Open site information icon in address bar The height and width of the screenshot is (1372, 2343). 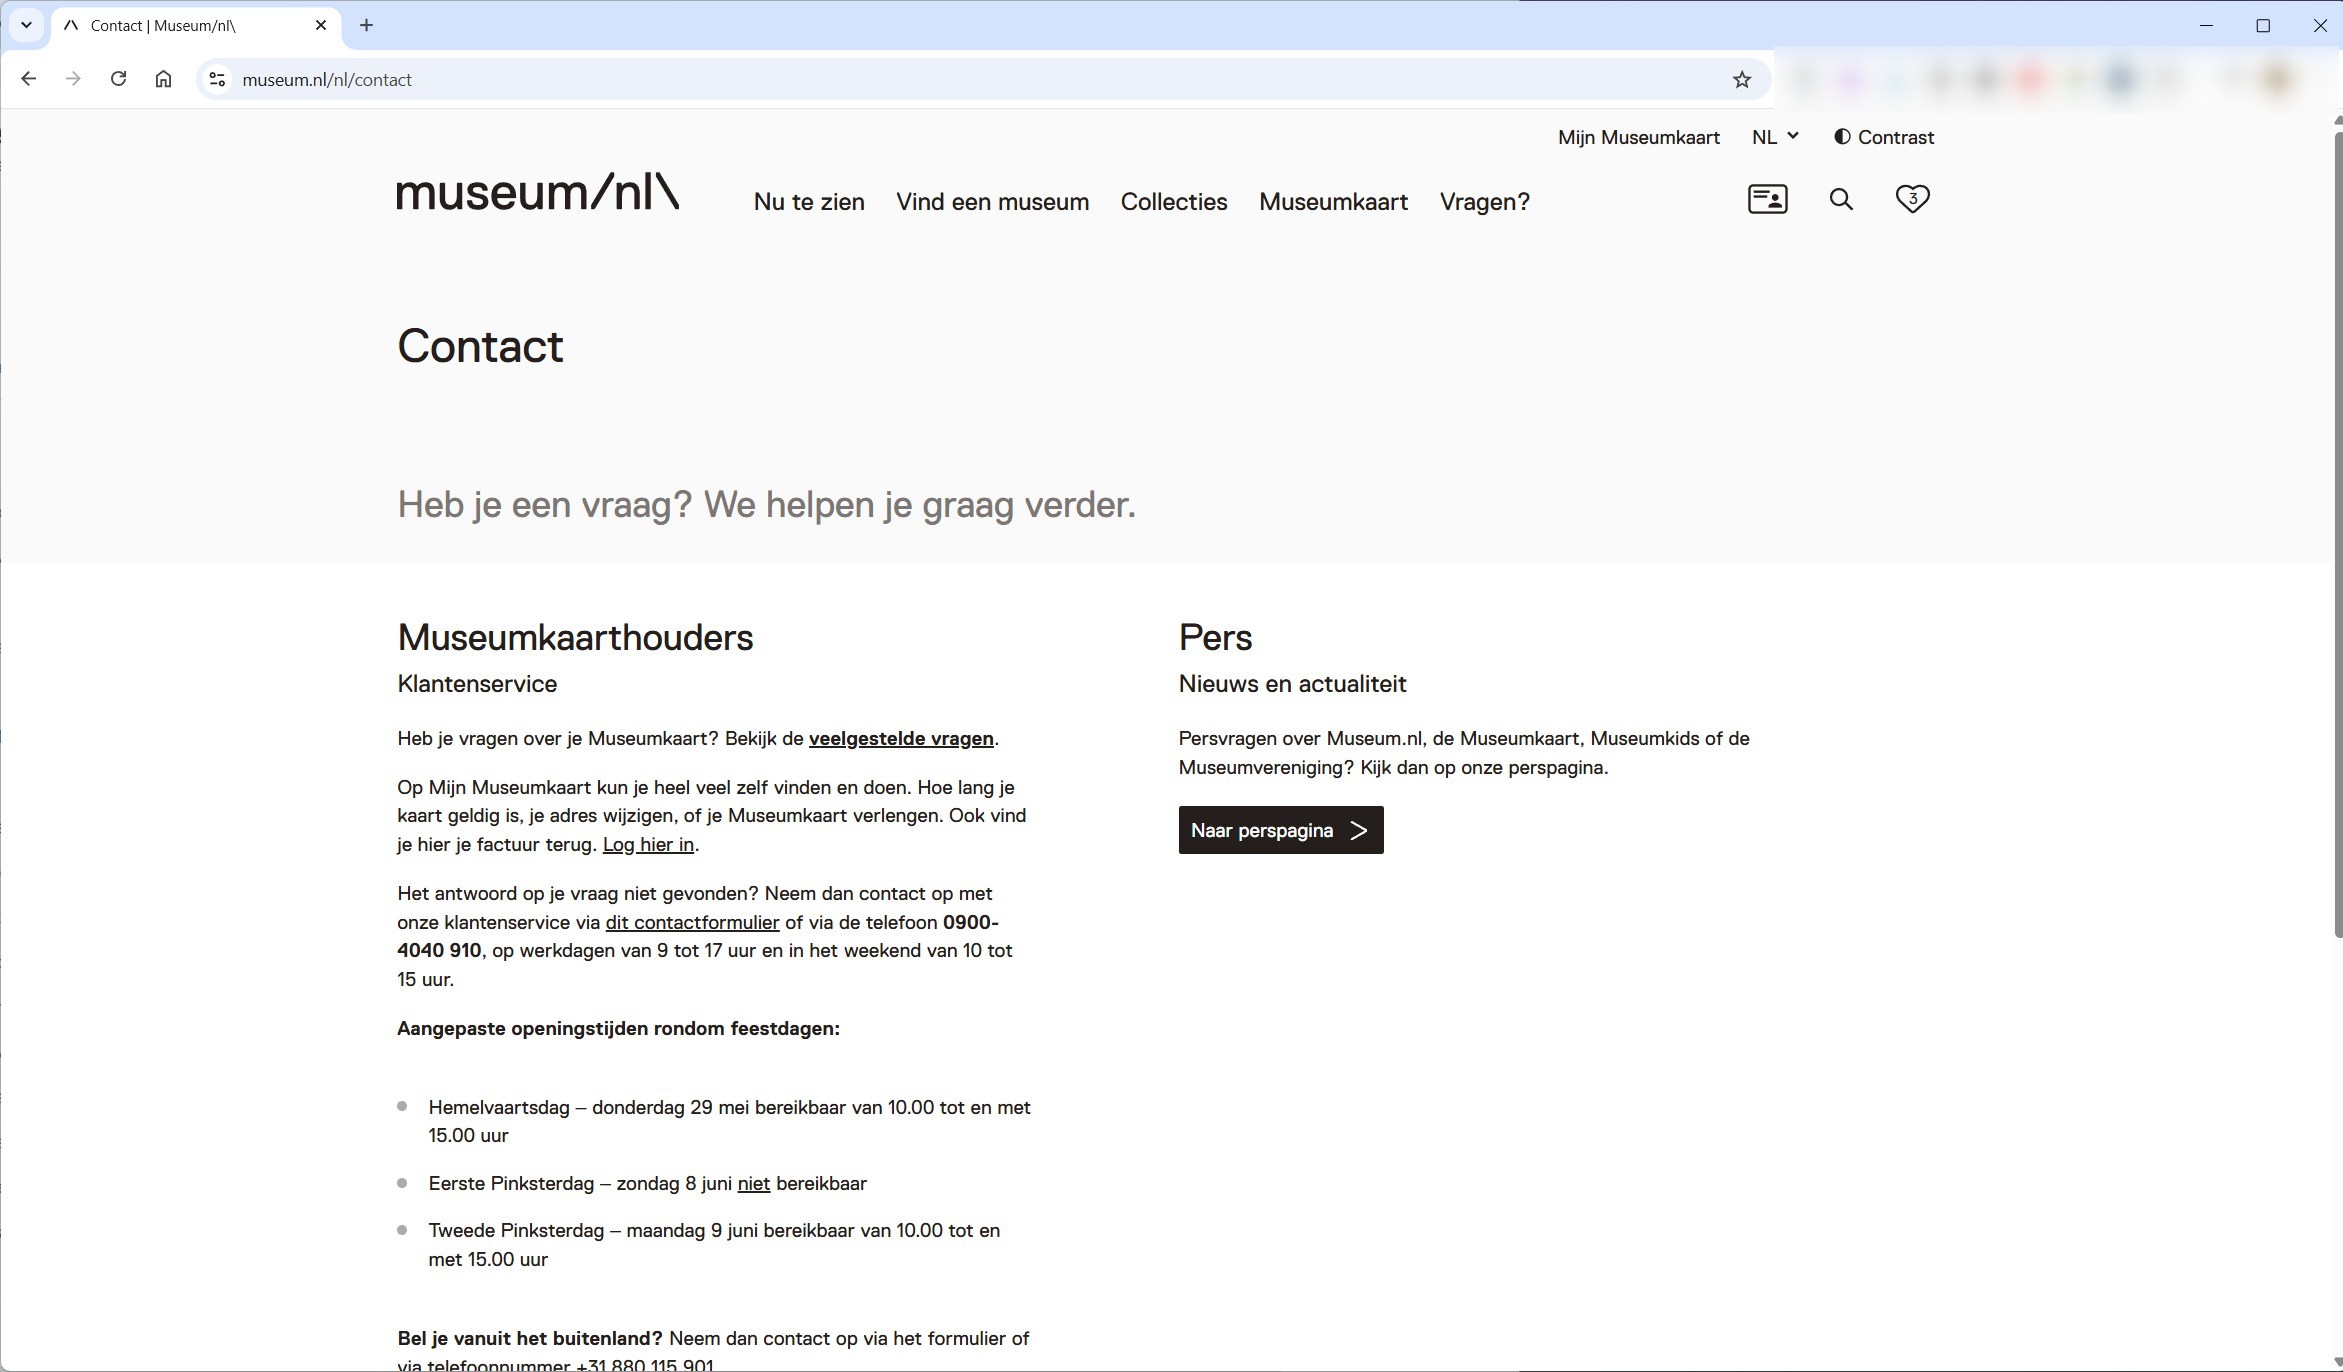click(x=217, y=79)
